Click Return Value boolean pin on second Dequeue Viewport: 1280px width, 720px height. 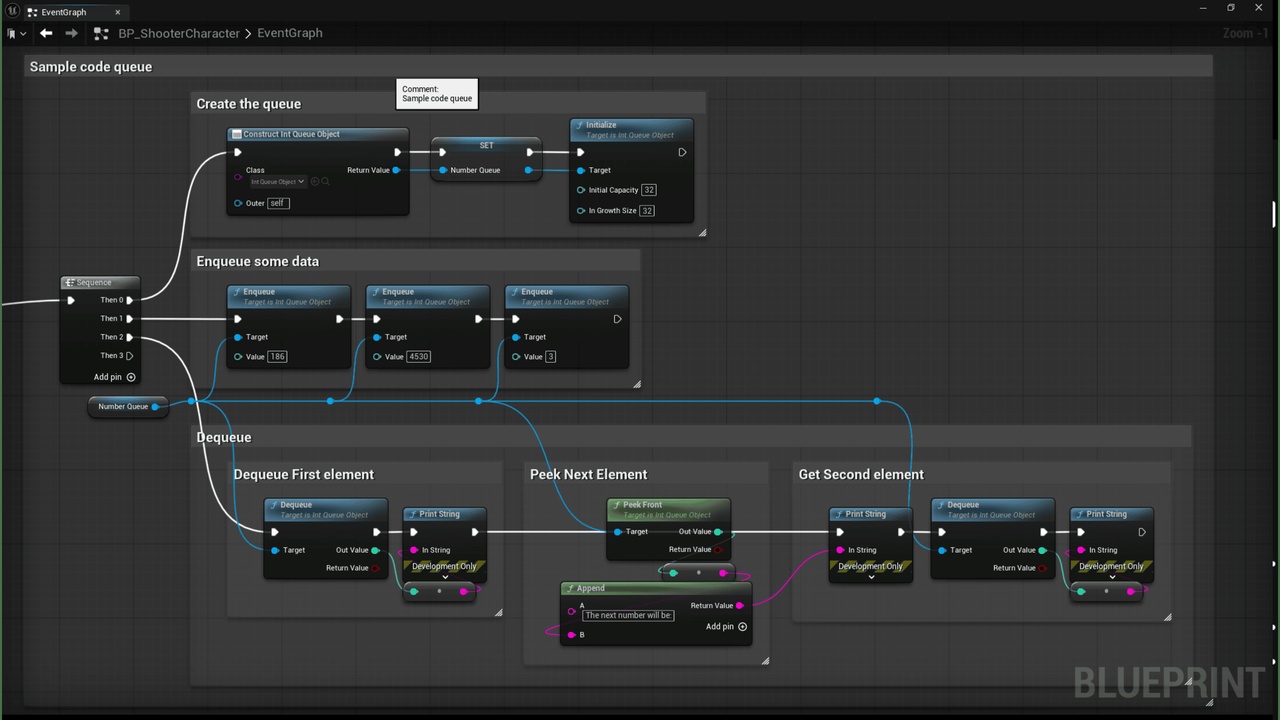click(x=1043, y=568)
